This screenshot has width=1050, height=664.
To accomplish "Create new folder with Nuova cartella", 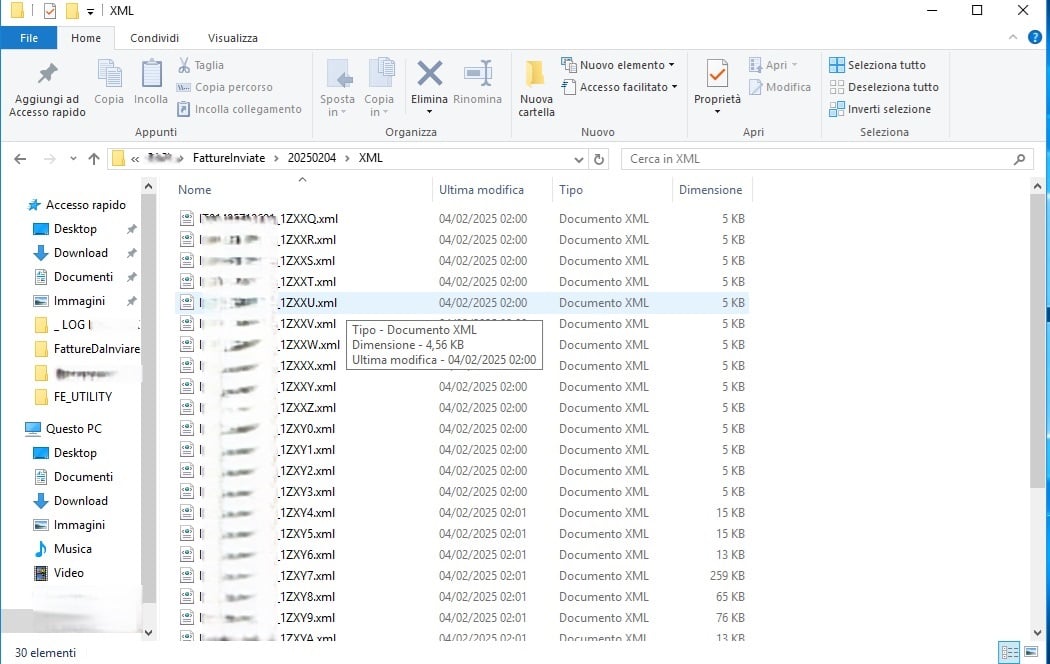I will [536, 88].
